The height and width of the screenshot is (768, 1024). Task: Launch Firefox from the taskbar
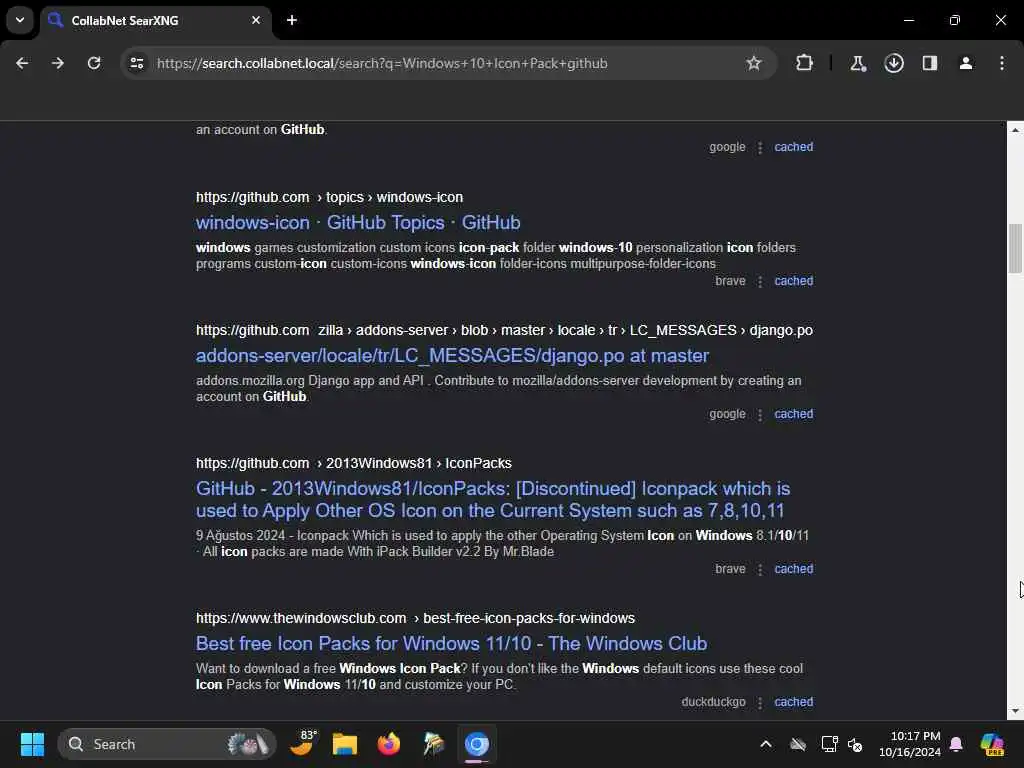pos(389,744)
